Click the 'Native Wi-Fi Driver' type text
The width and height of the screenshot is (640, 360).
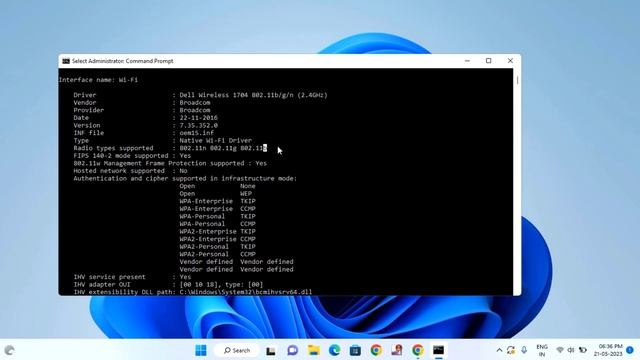[x=216, y=140]
